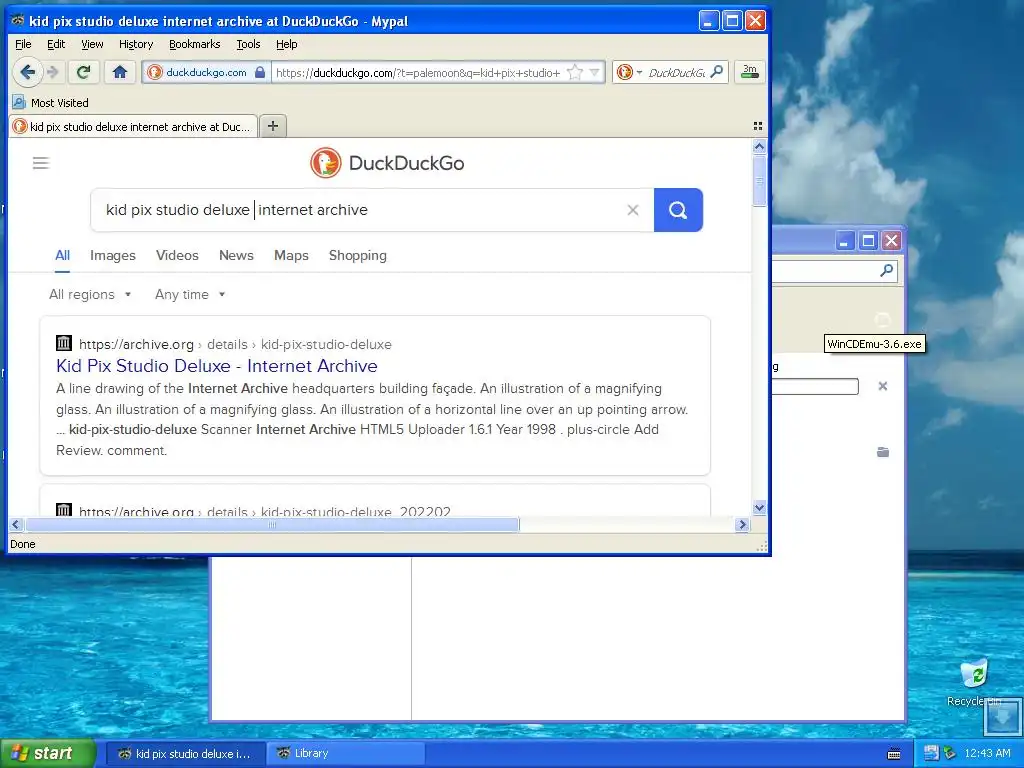
Task: Open the Bookmarks menu
Action: tap(195, 44)
